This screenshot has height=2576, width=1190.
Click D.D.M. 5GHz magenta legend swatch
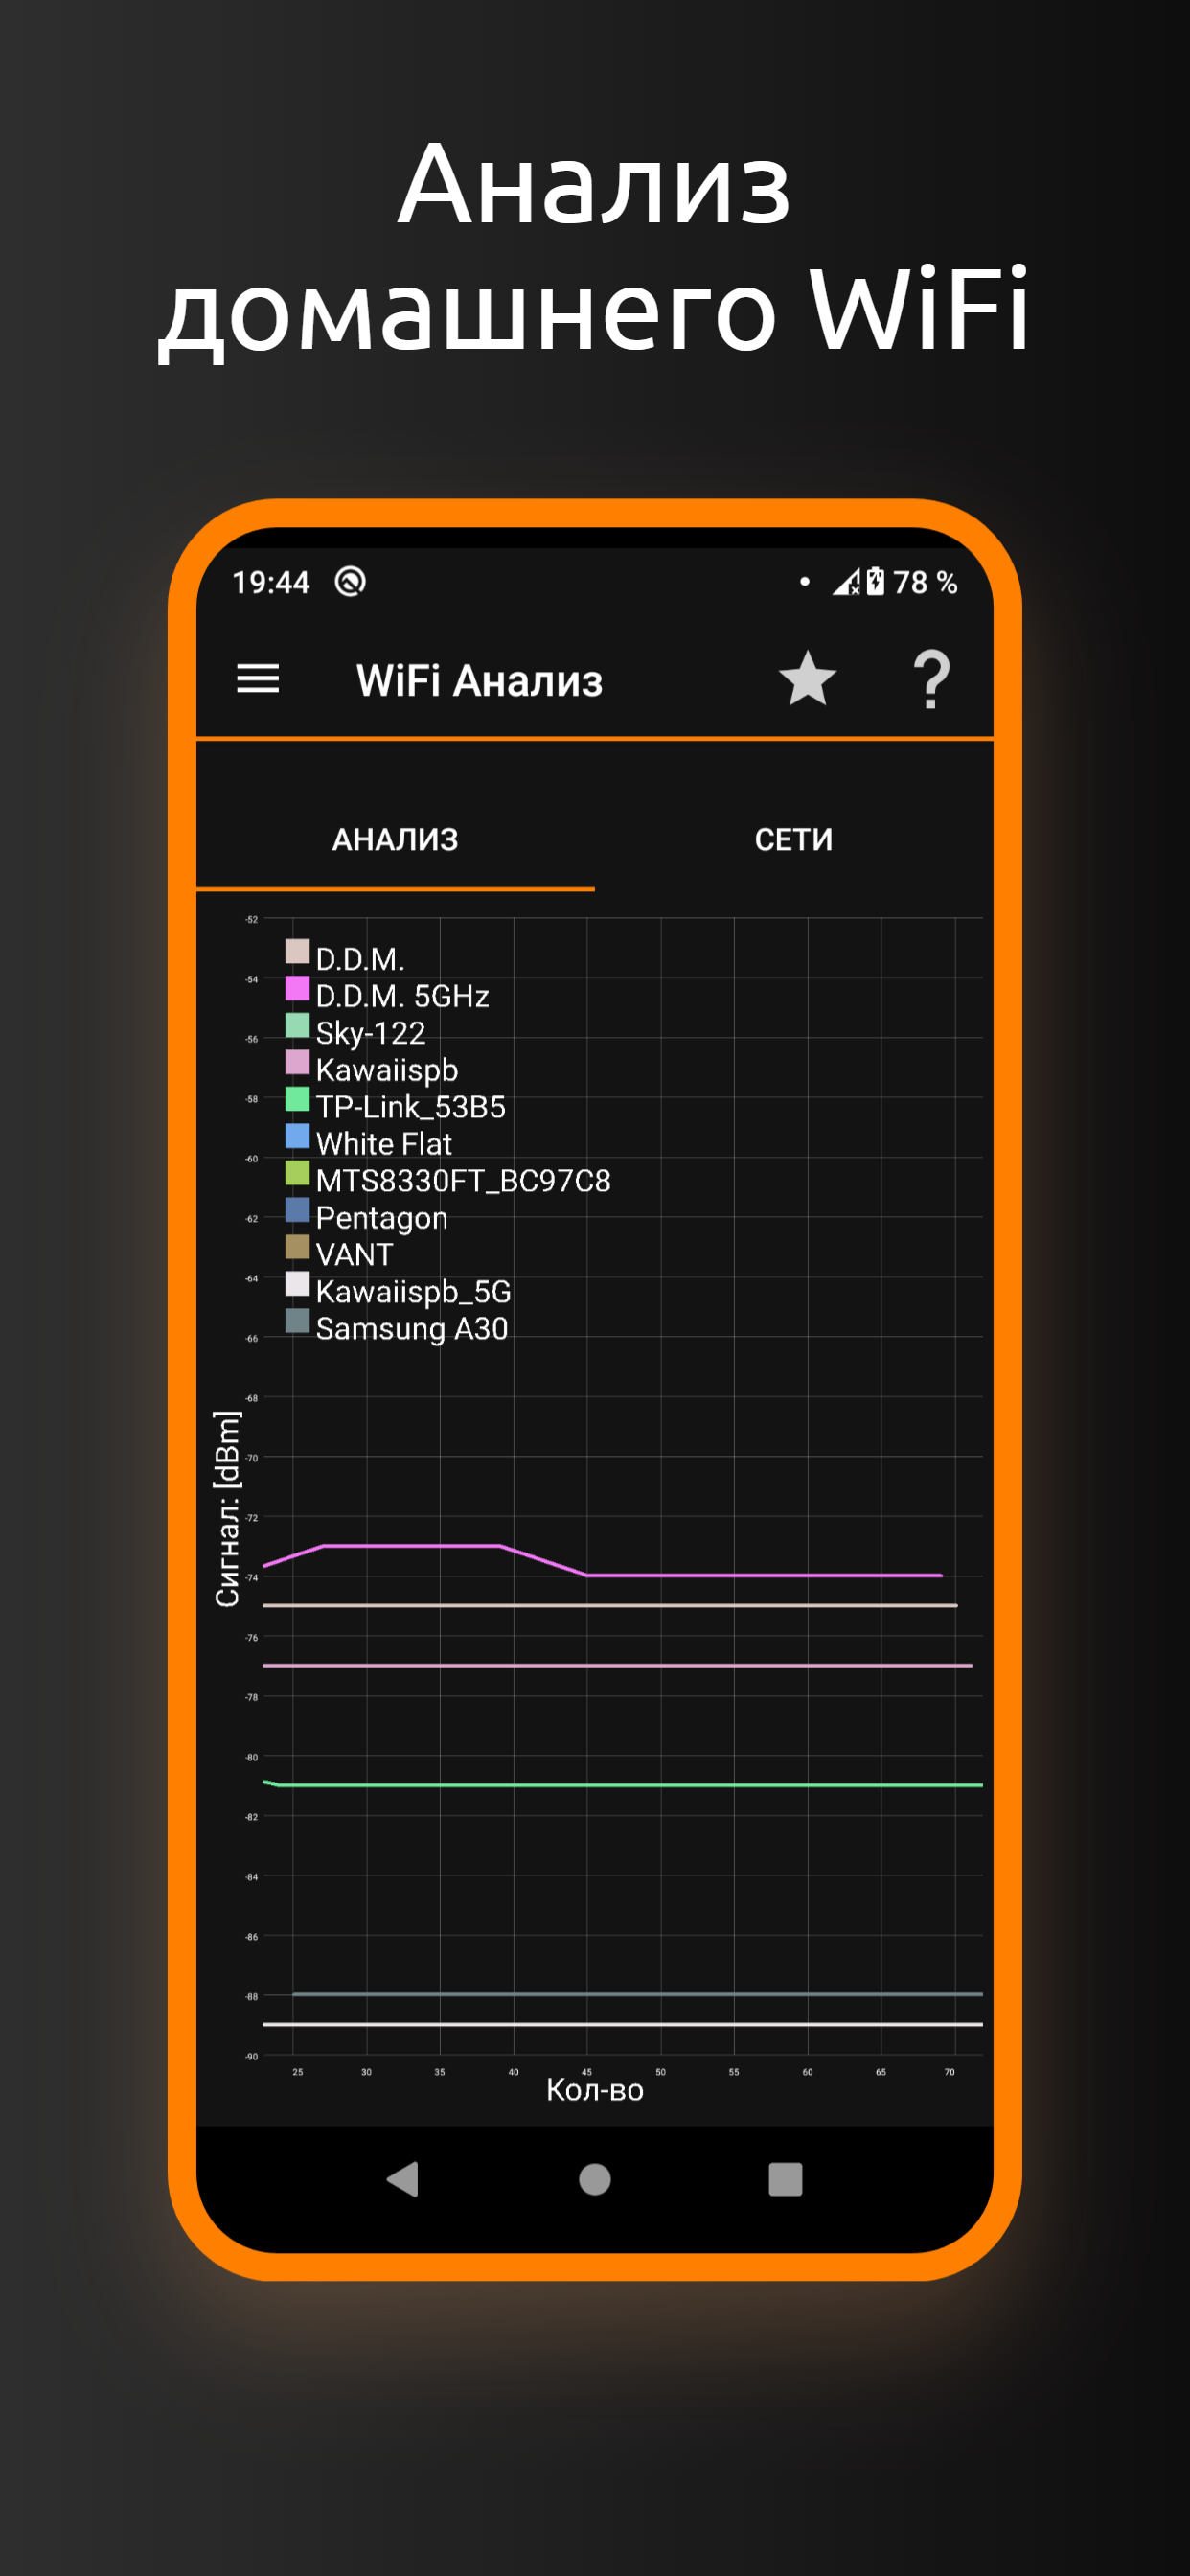coord(297,988)
